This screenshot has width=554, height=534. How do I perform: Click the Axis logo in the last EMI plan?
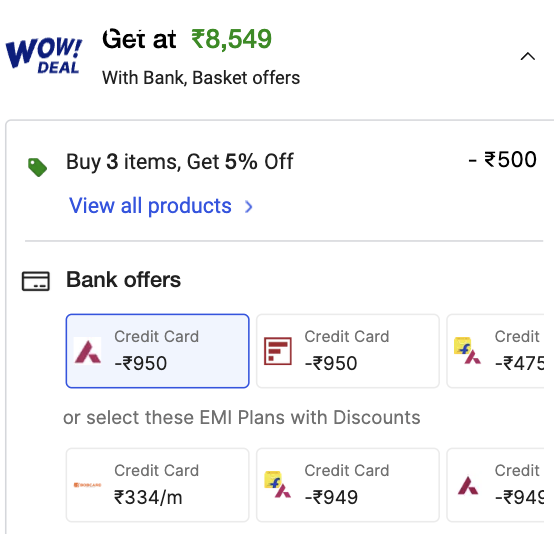click(468, 486)
